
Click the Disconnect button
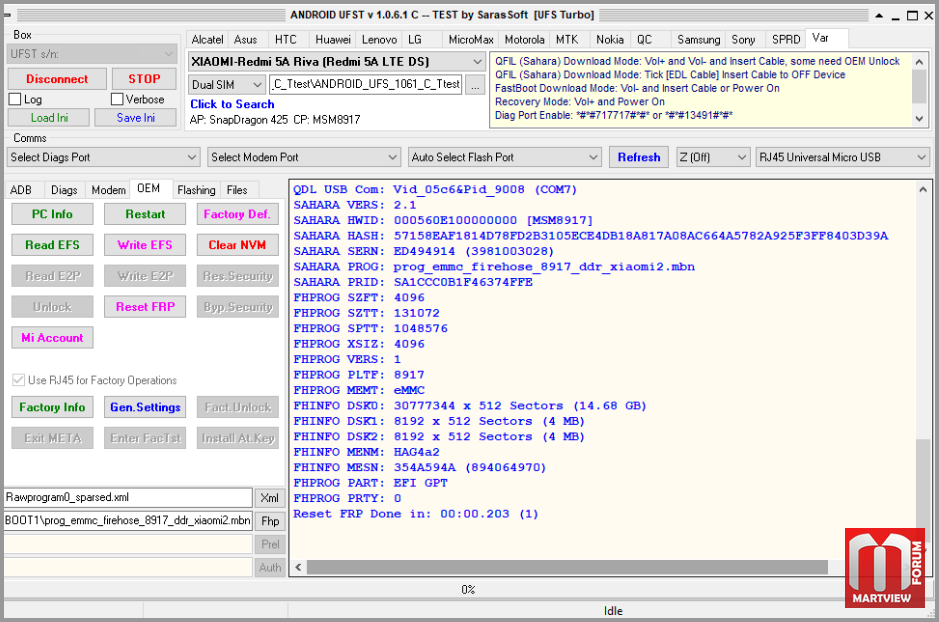tap(57, 79)
